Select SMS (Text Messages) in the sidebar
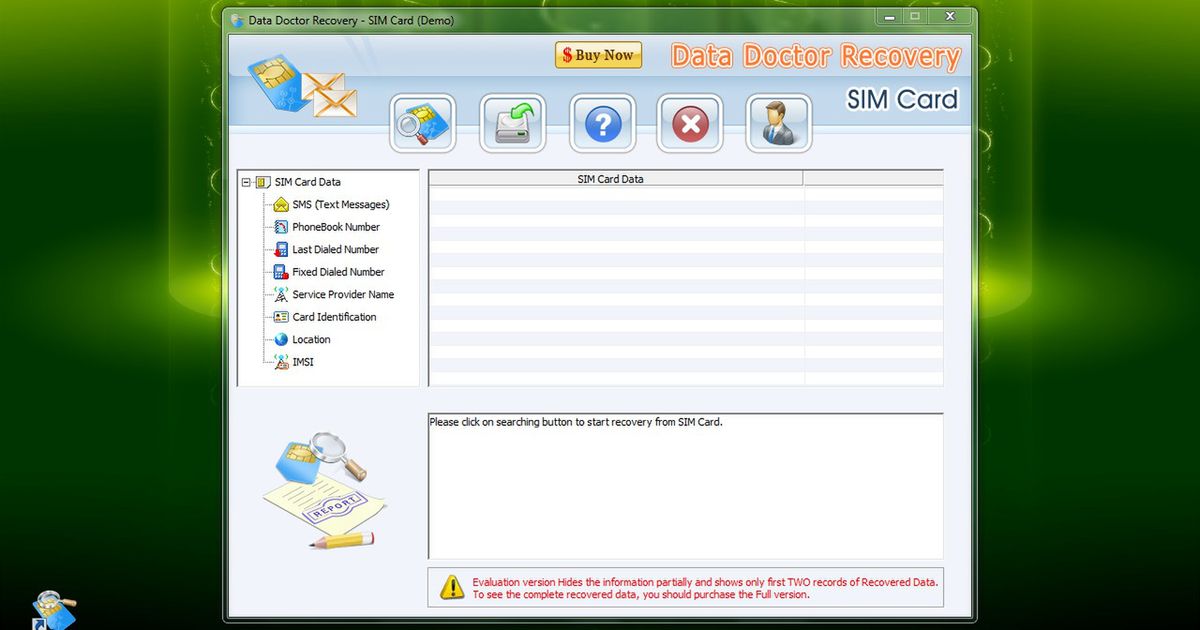Viewport: 1200px width, 630px height. 333,204
